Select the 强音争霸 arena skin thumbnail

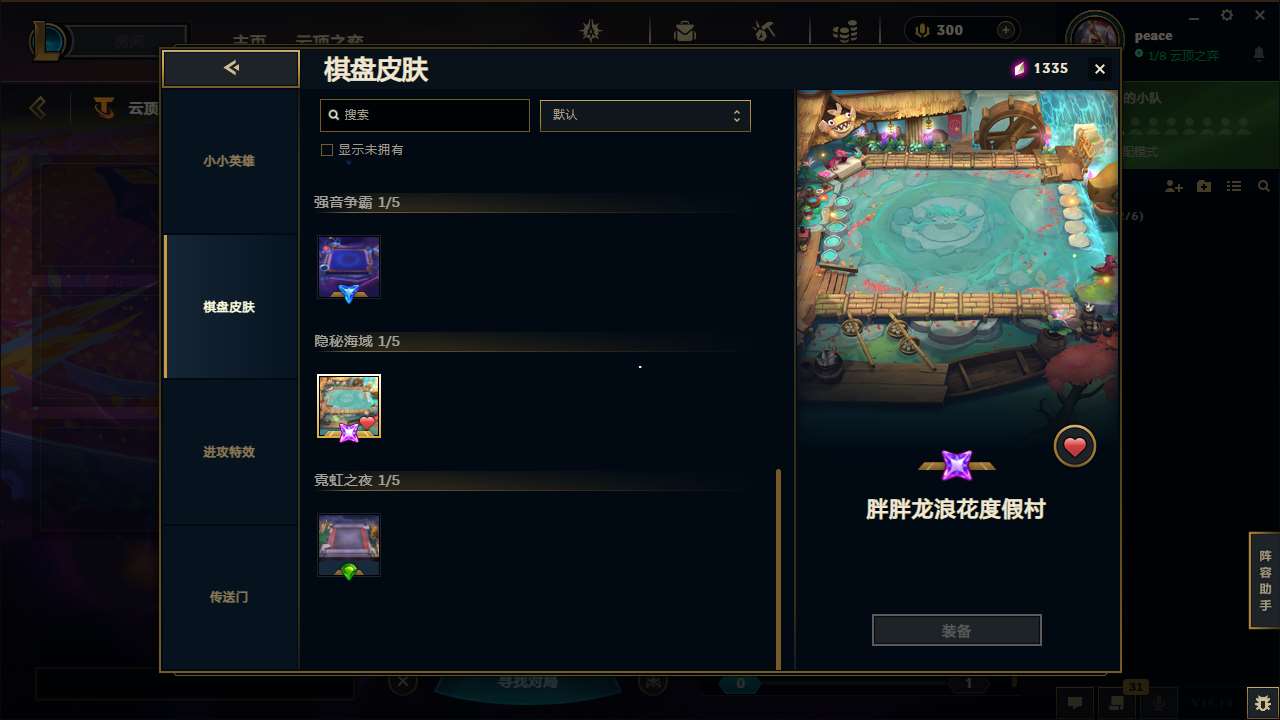click(349, 268)
